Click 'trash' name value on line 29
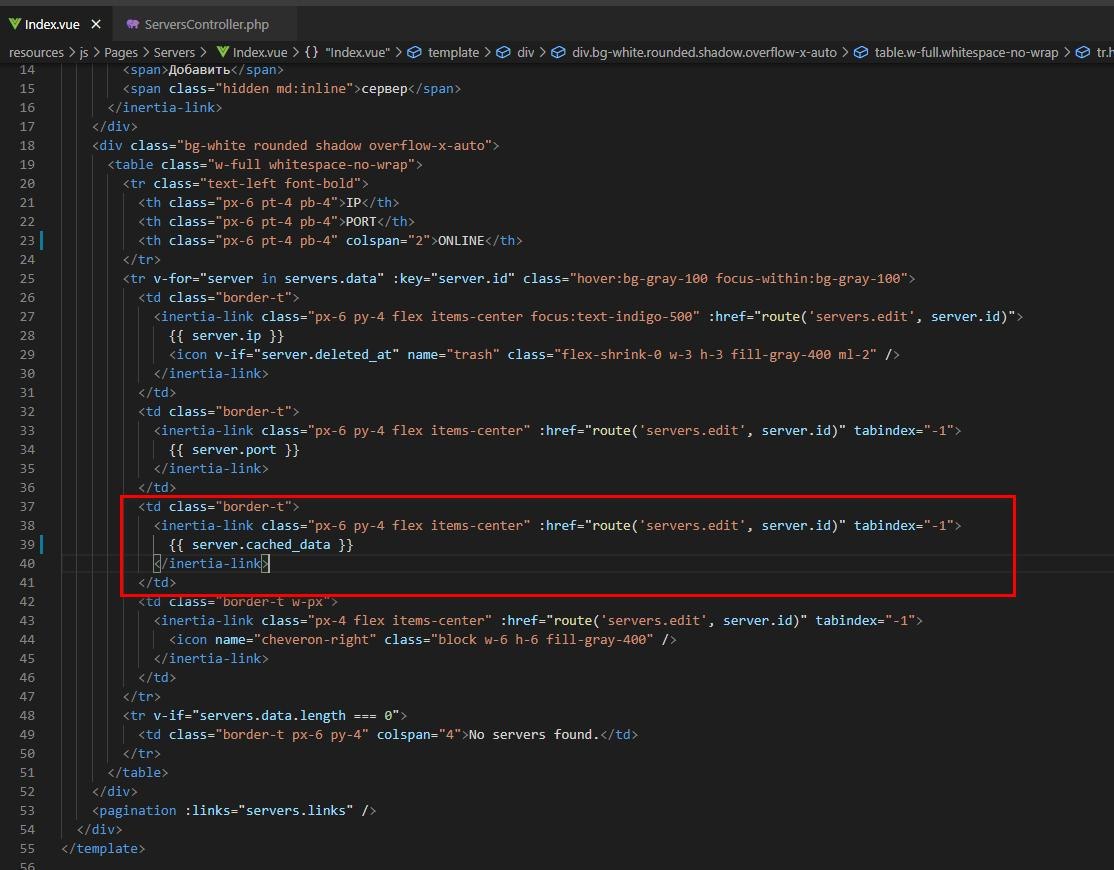This screenshot has width=1114, height=870. [x=473, y=354]
